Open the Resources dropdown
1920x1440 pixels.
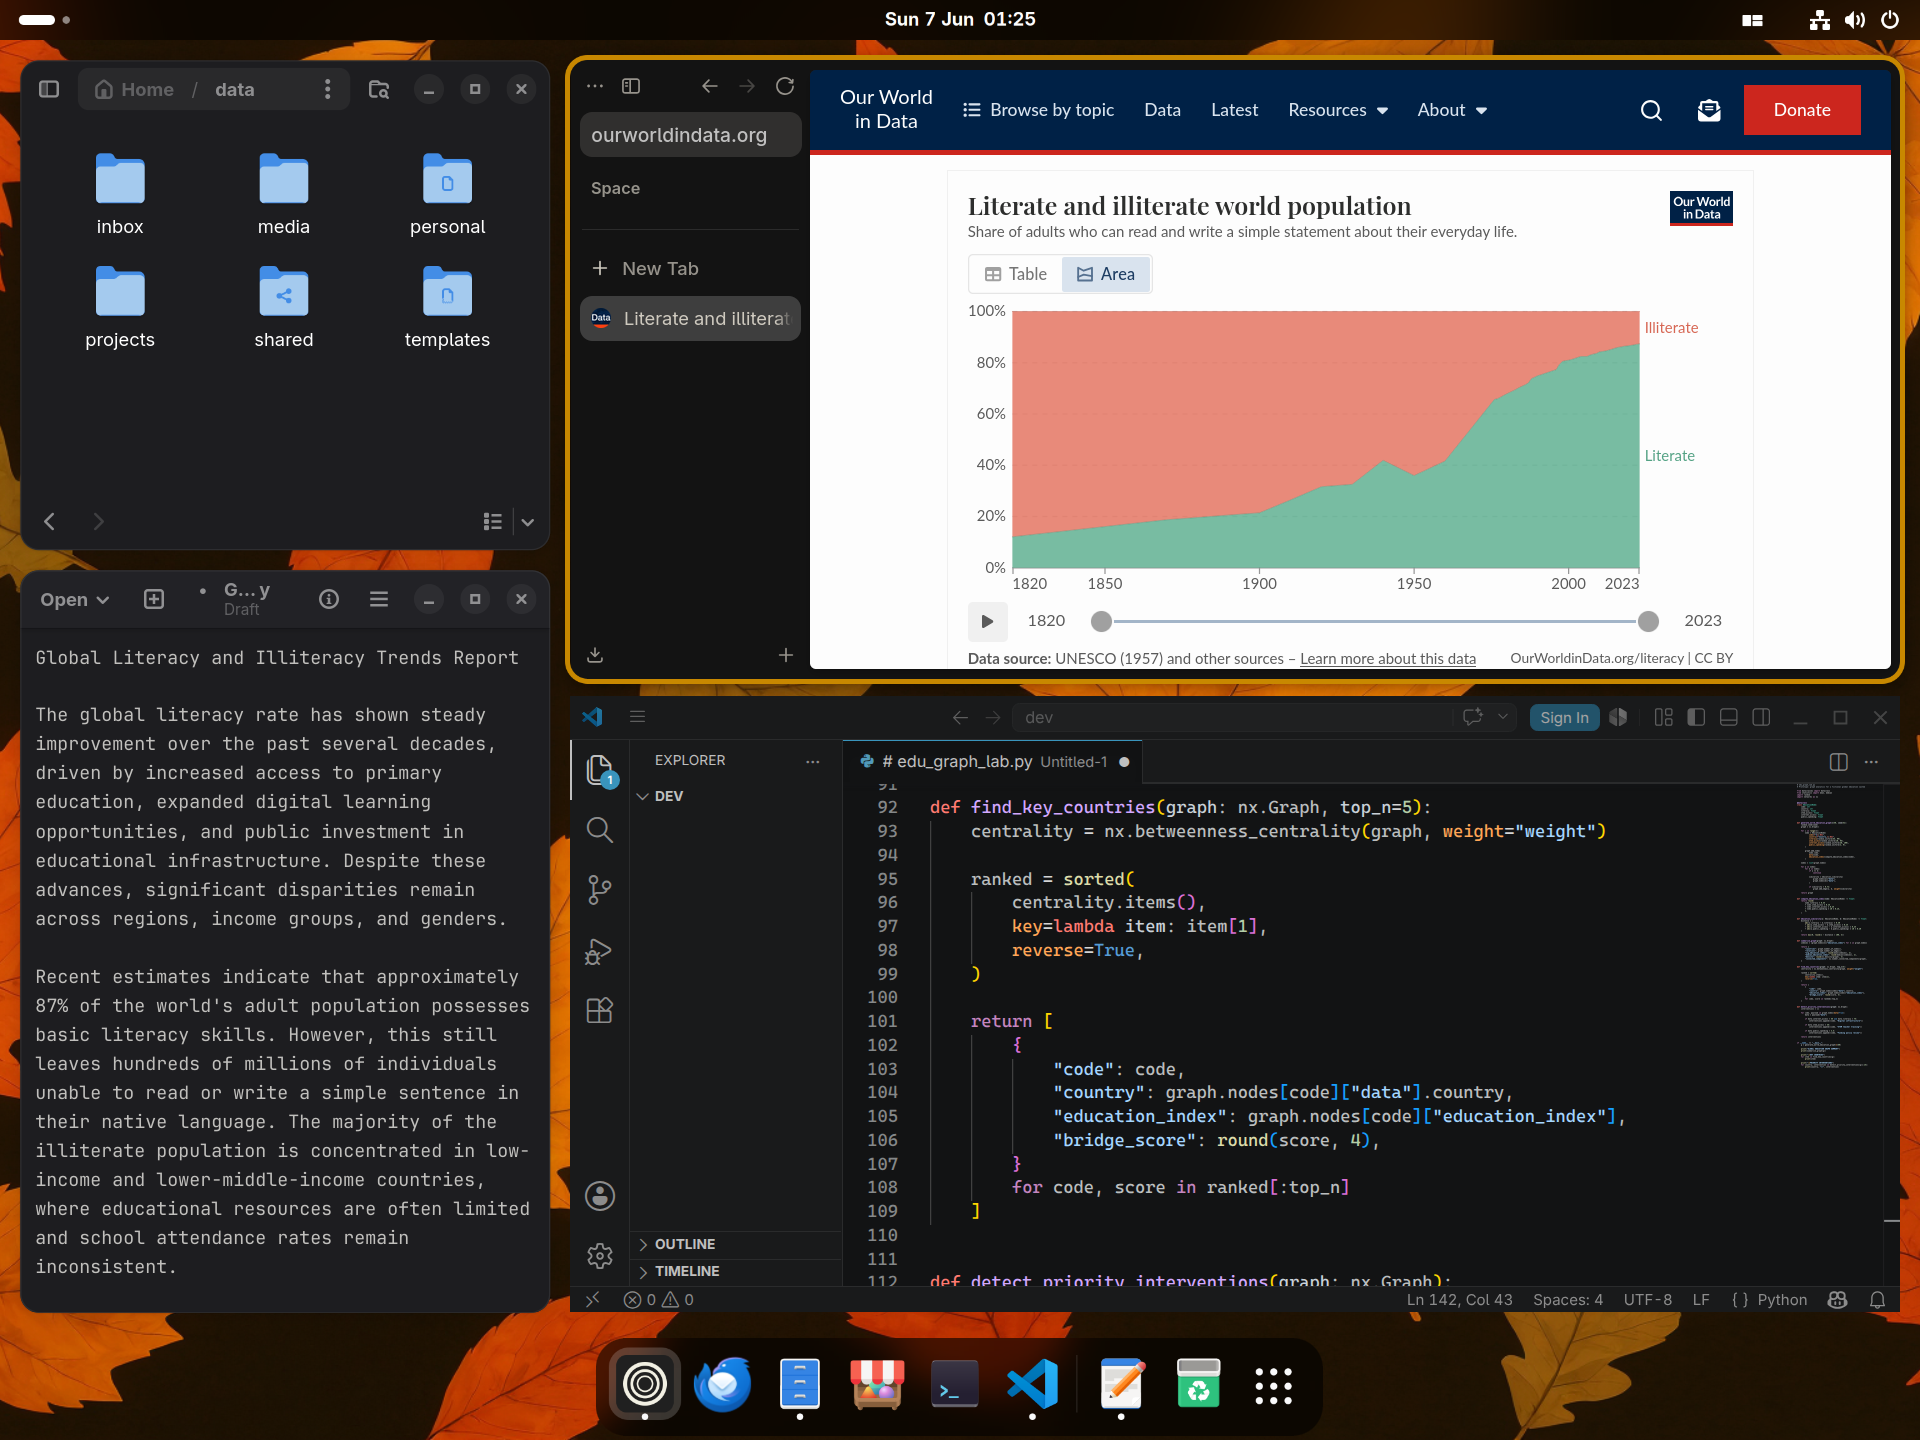click(x=1338, y=110)
